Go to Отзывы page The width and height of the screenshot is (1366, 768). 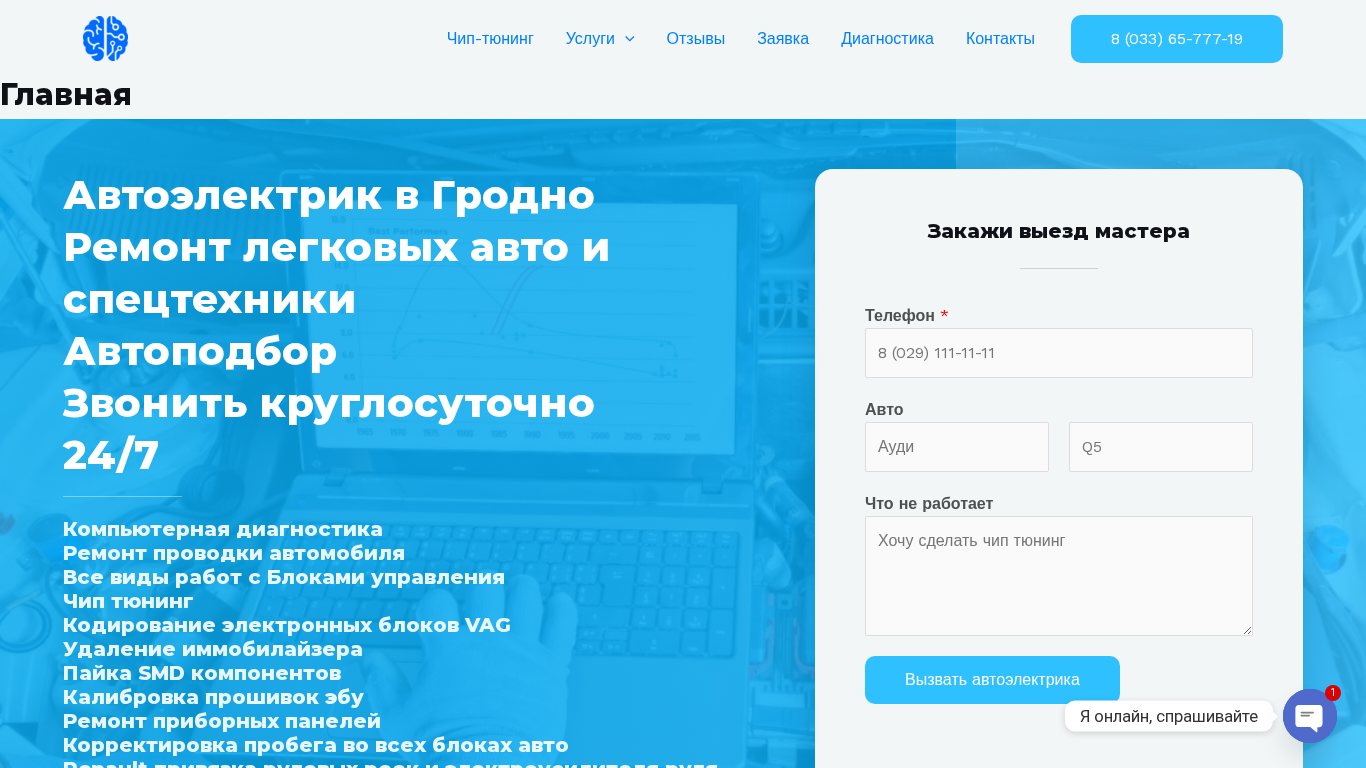point(696,39)
